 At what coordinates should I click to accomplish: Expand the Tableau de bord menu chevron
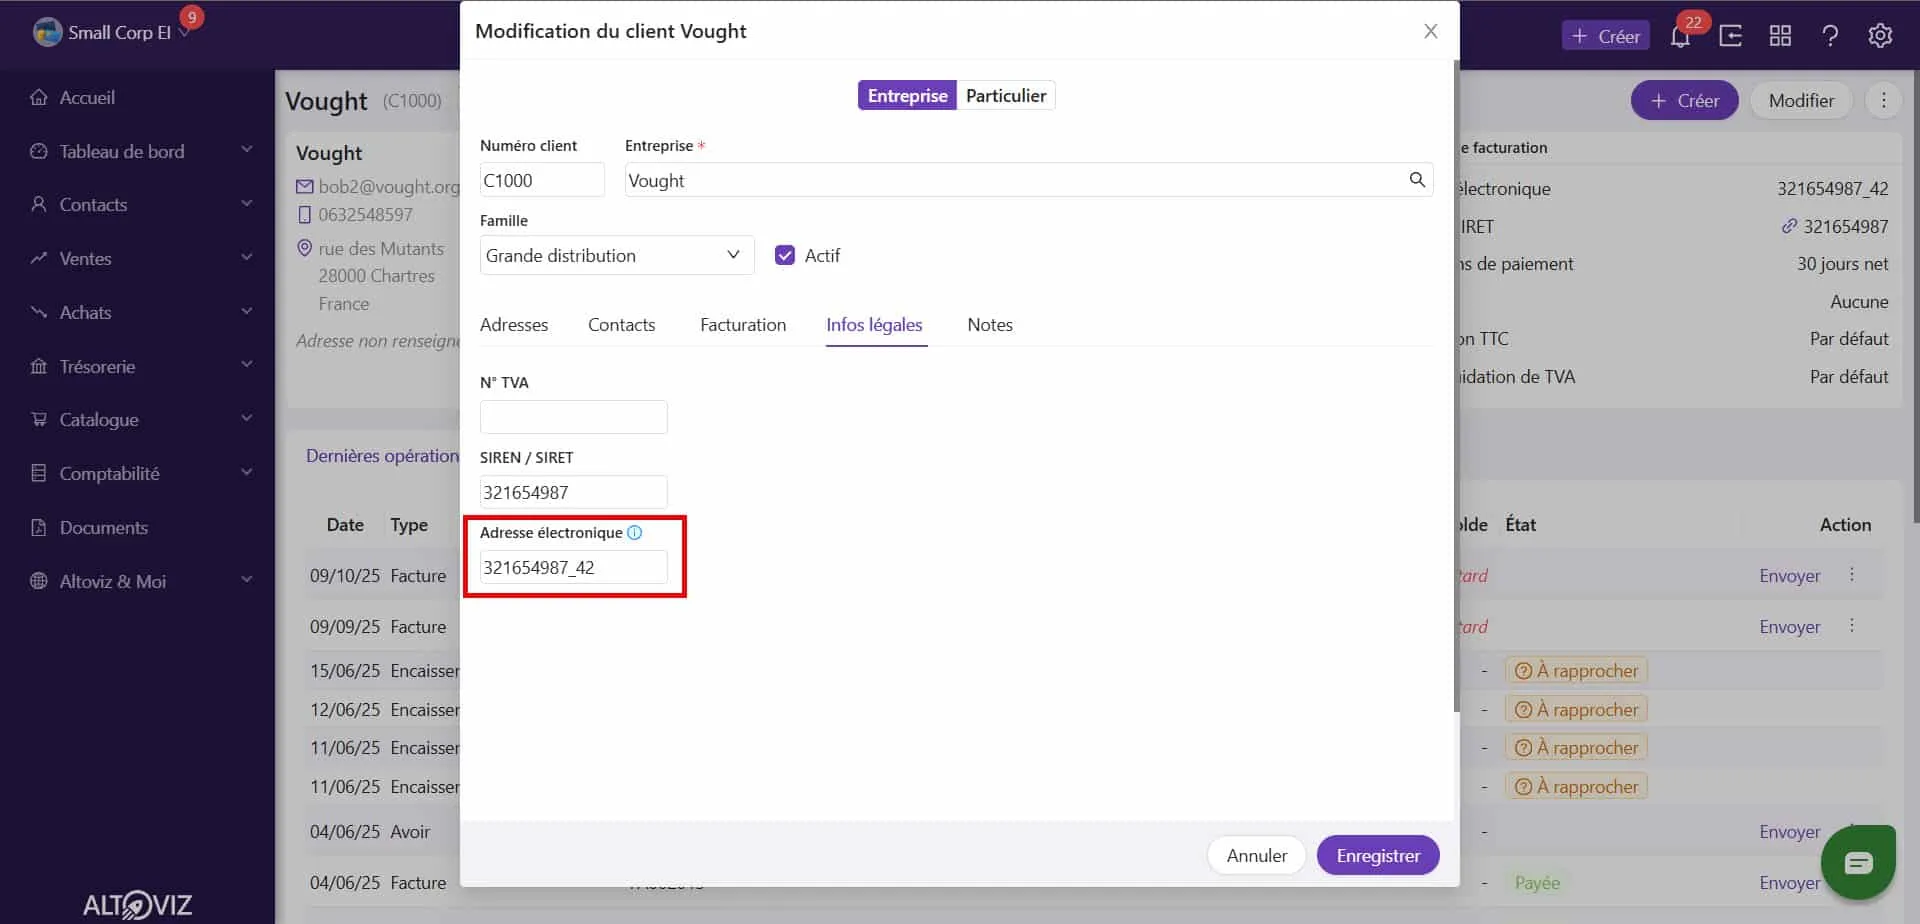pos(246,150)
